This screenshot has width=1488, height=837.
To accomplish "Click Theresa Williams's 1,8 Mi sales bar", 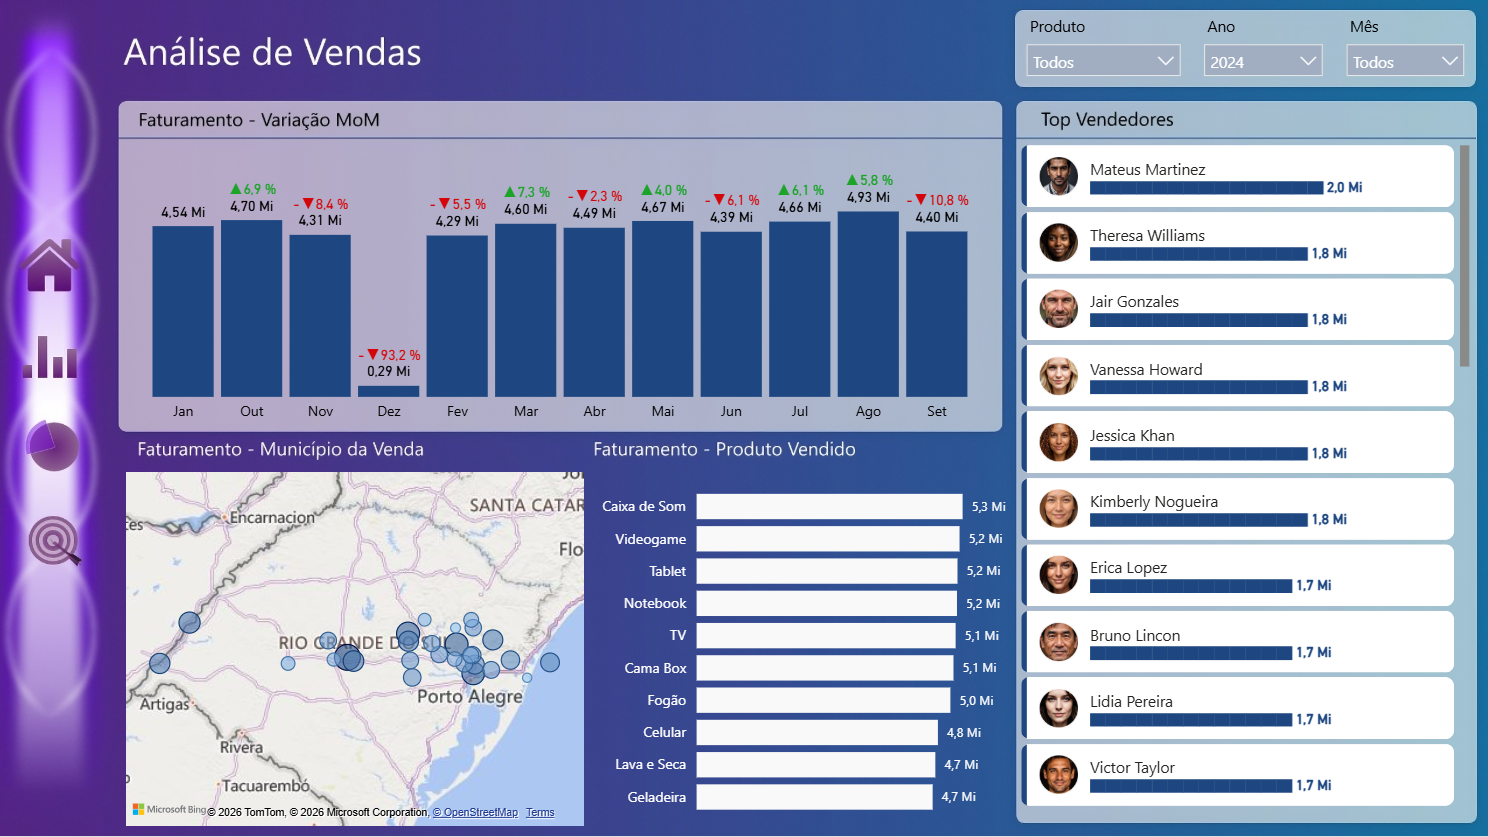I will click(1199, 254).
